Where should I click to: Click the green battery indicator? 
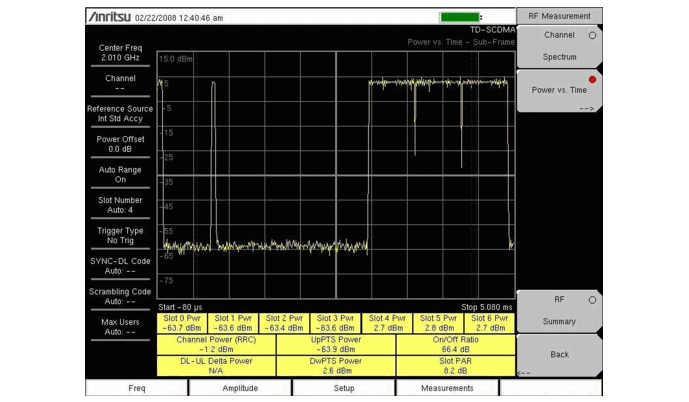(460, 17)
